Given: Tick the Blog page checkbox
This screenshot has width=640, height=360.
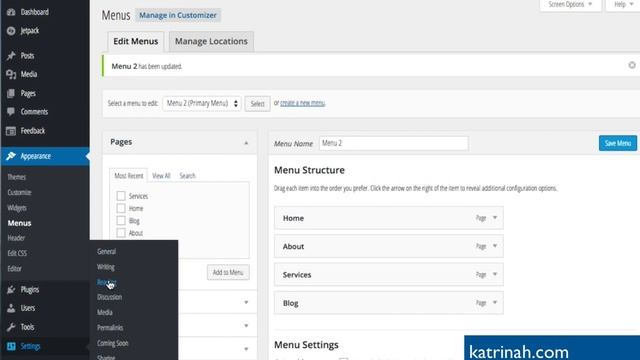Looking at the screenshot, I should point(121,220).
